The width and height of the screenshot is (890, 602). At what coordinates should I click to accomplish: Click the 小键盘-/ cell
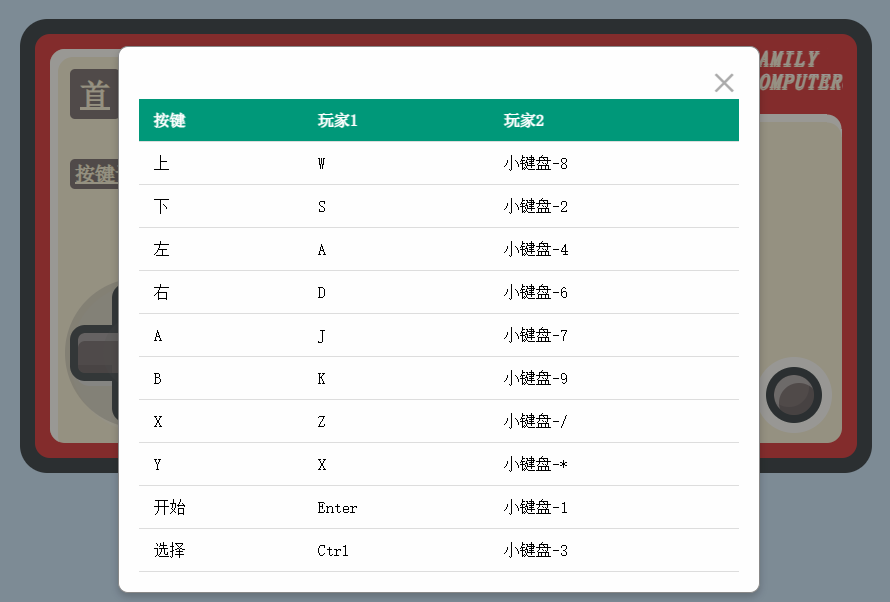point(535,422)
